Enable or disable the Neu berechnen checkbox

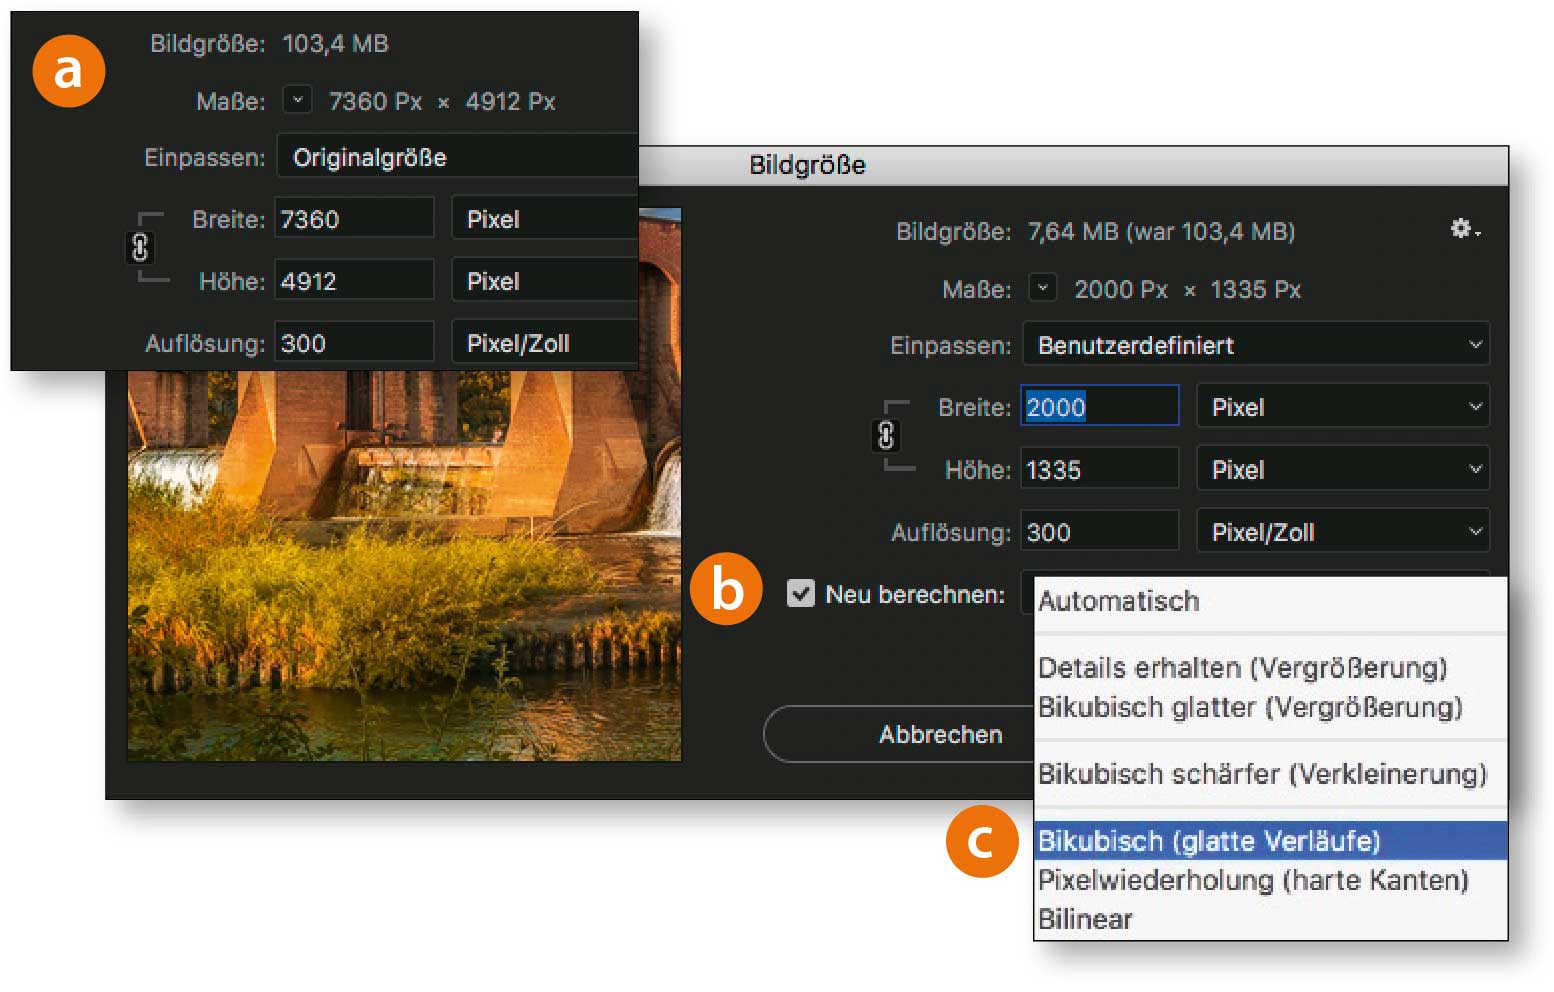pos(800,594)
